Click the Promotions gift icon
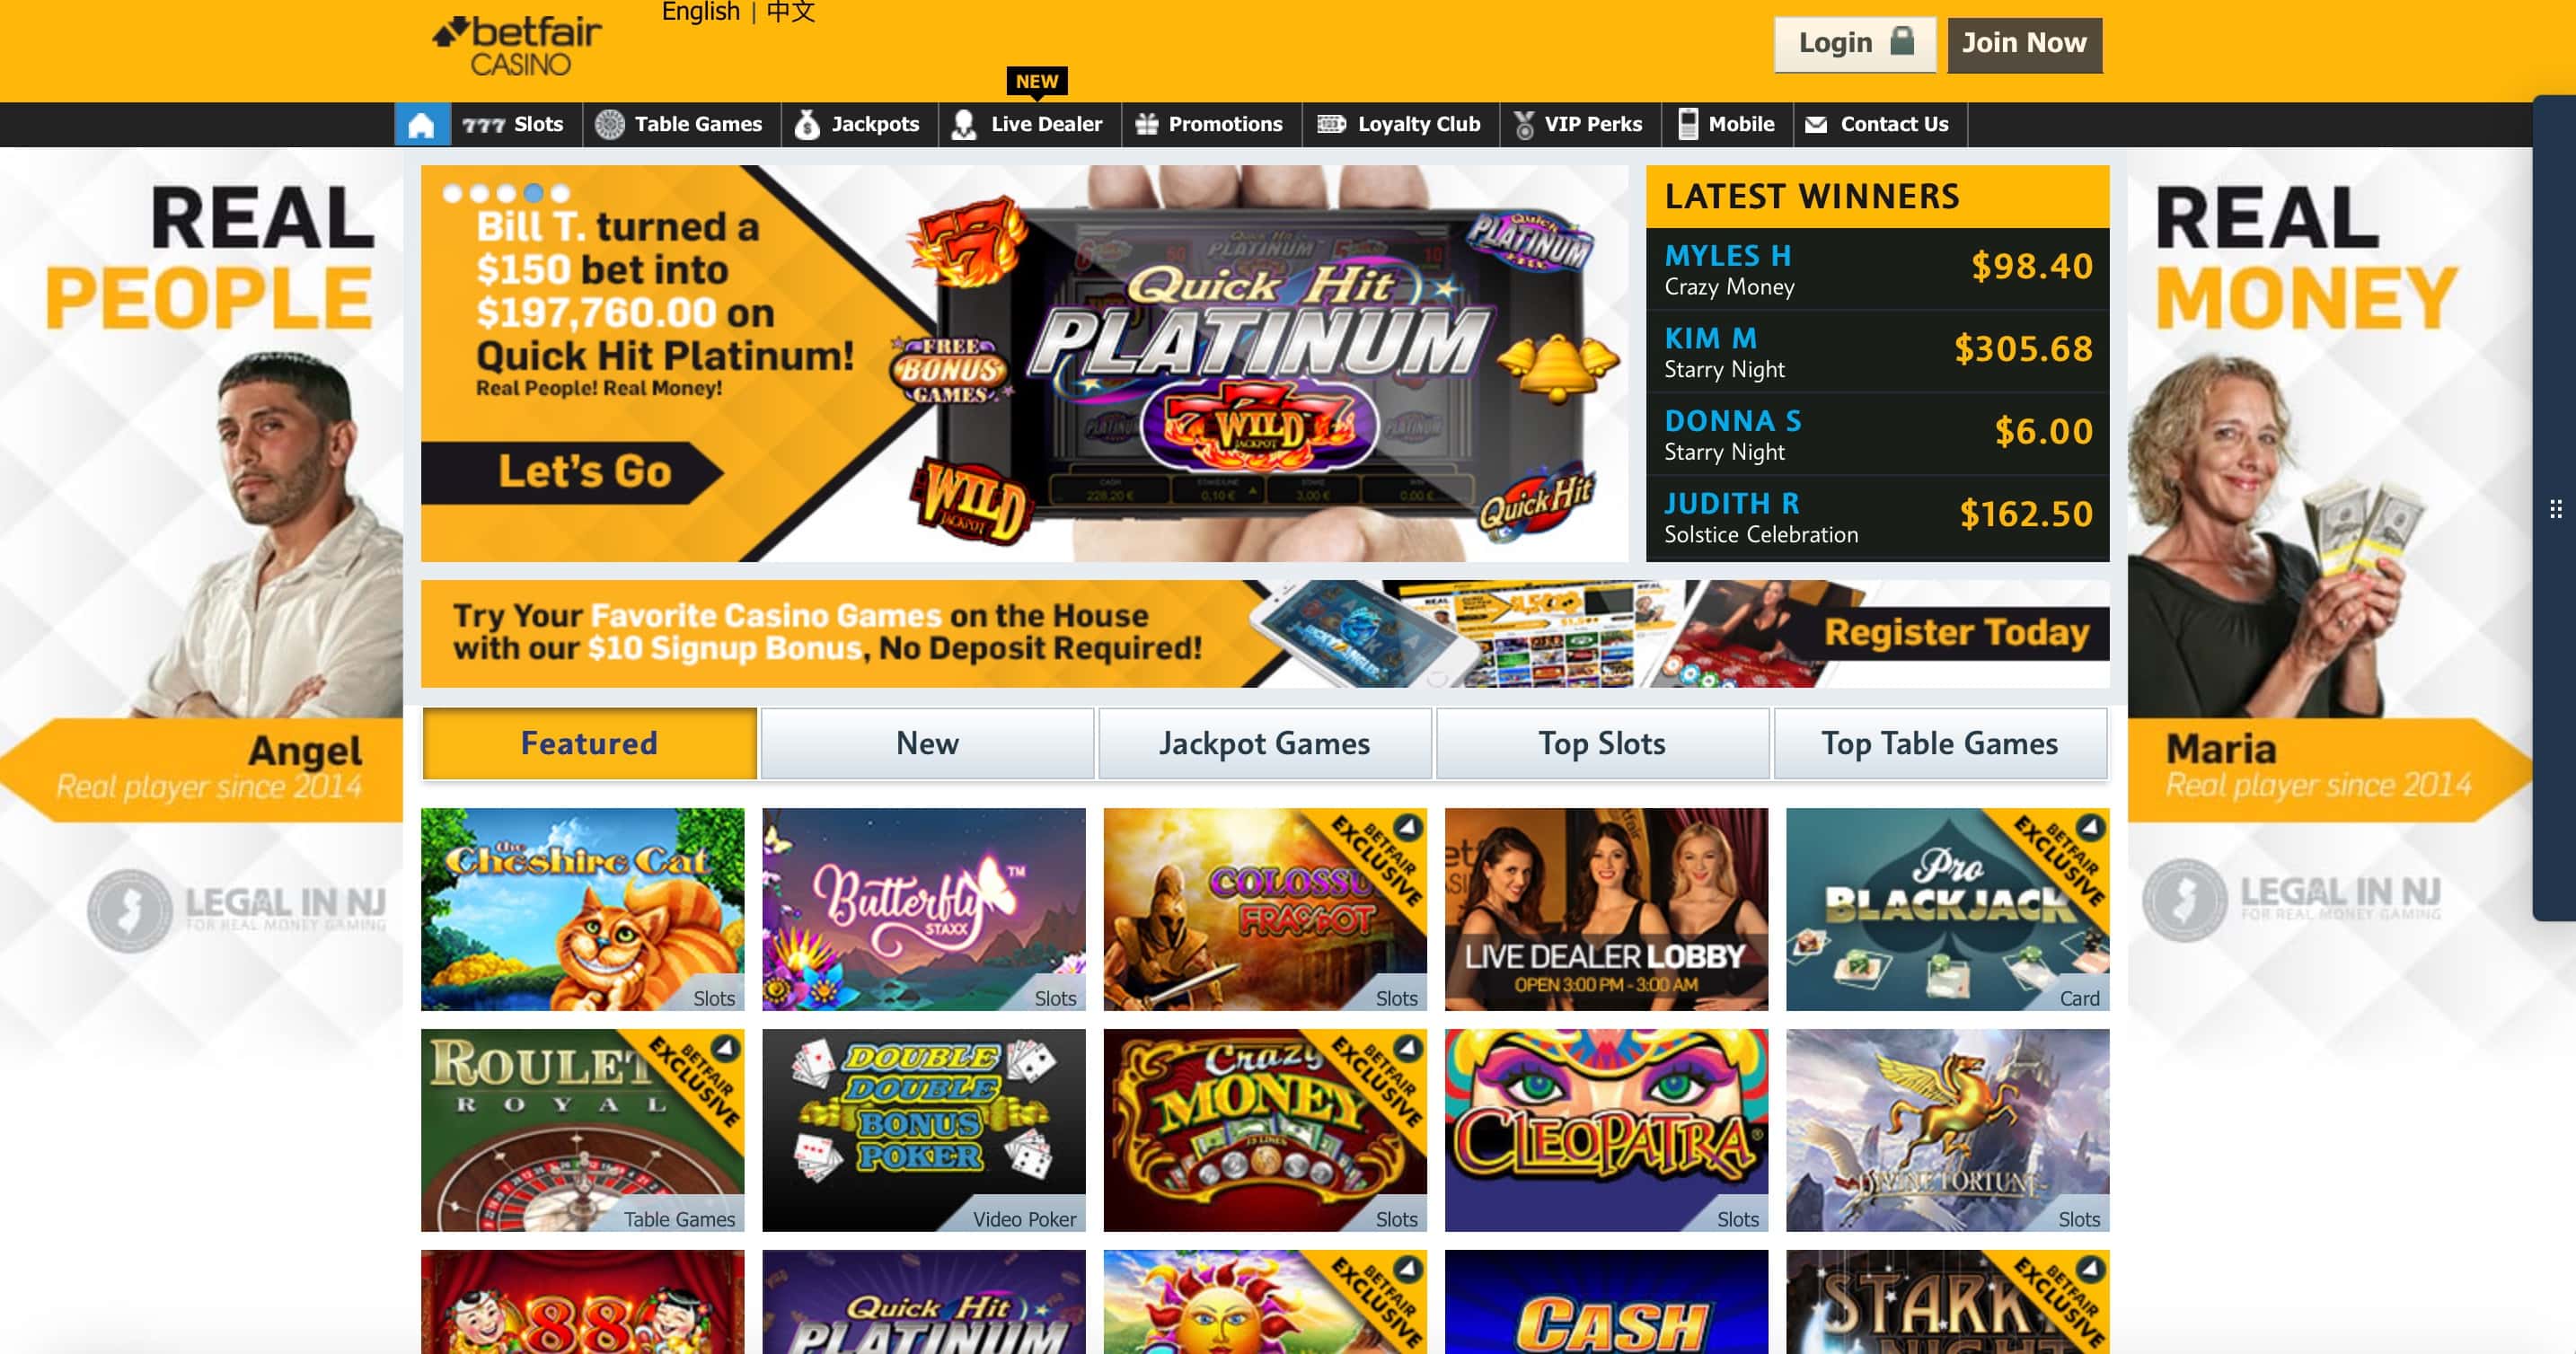The height and width of the screenshot is (1354, 2576). [x=1147, y=125]
